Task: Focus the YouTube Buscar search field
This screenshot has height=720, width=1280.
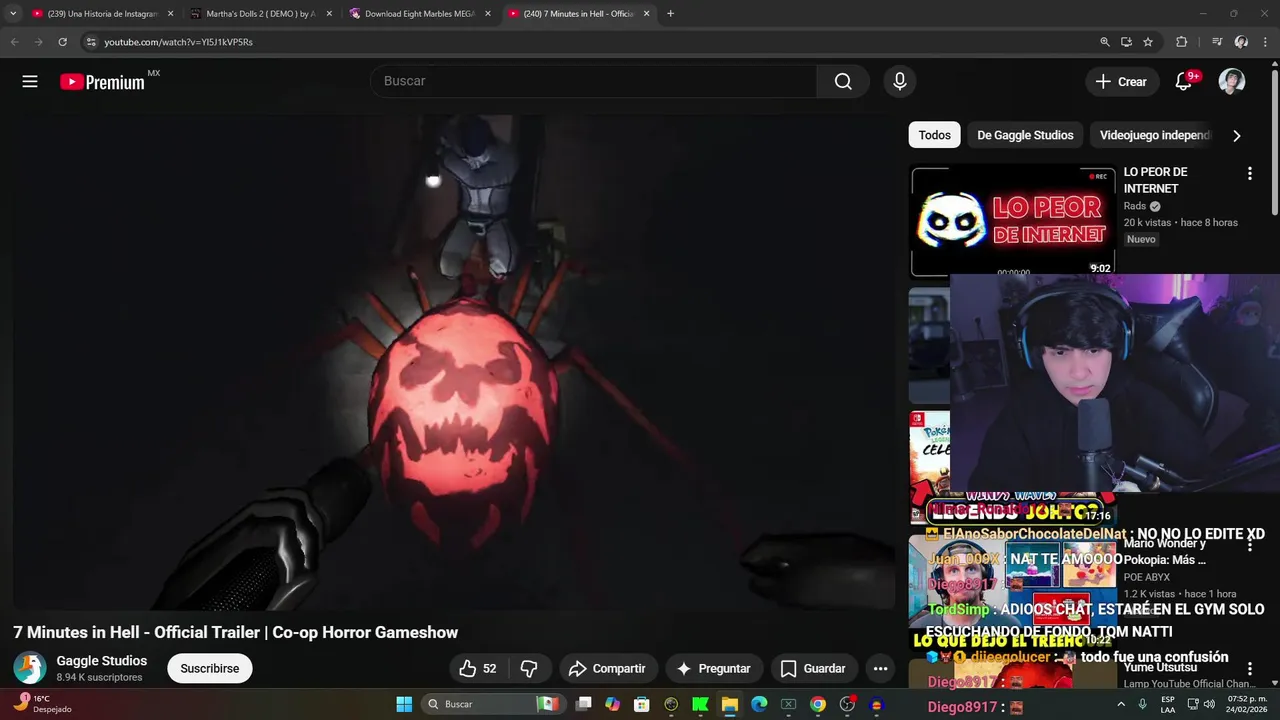Action: (x=594, y=81)
